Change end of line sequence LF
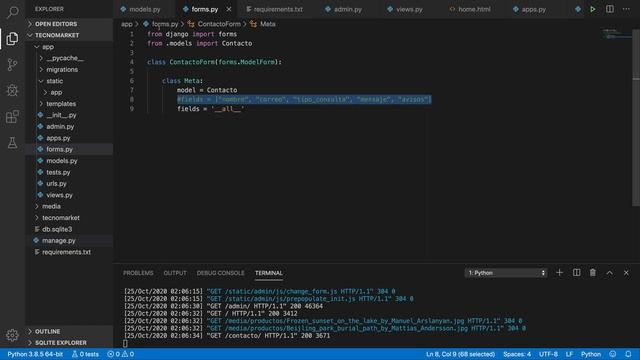 click(569, 354)
